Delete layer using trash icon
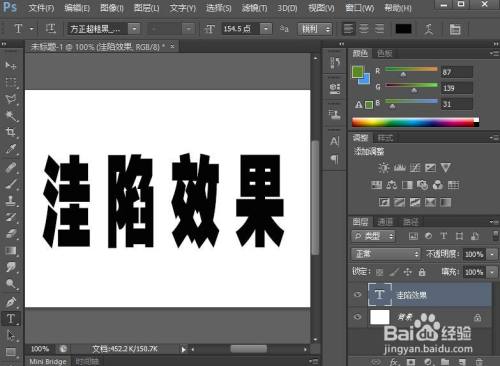 [479, 362]
